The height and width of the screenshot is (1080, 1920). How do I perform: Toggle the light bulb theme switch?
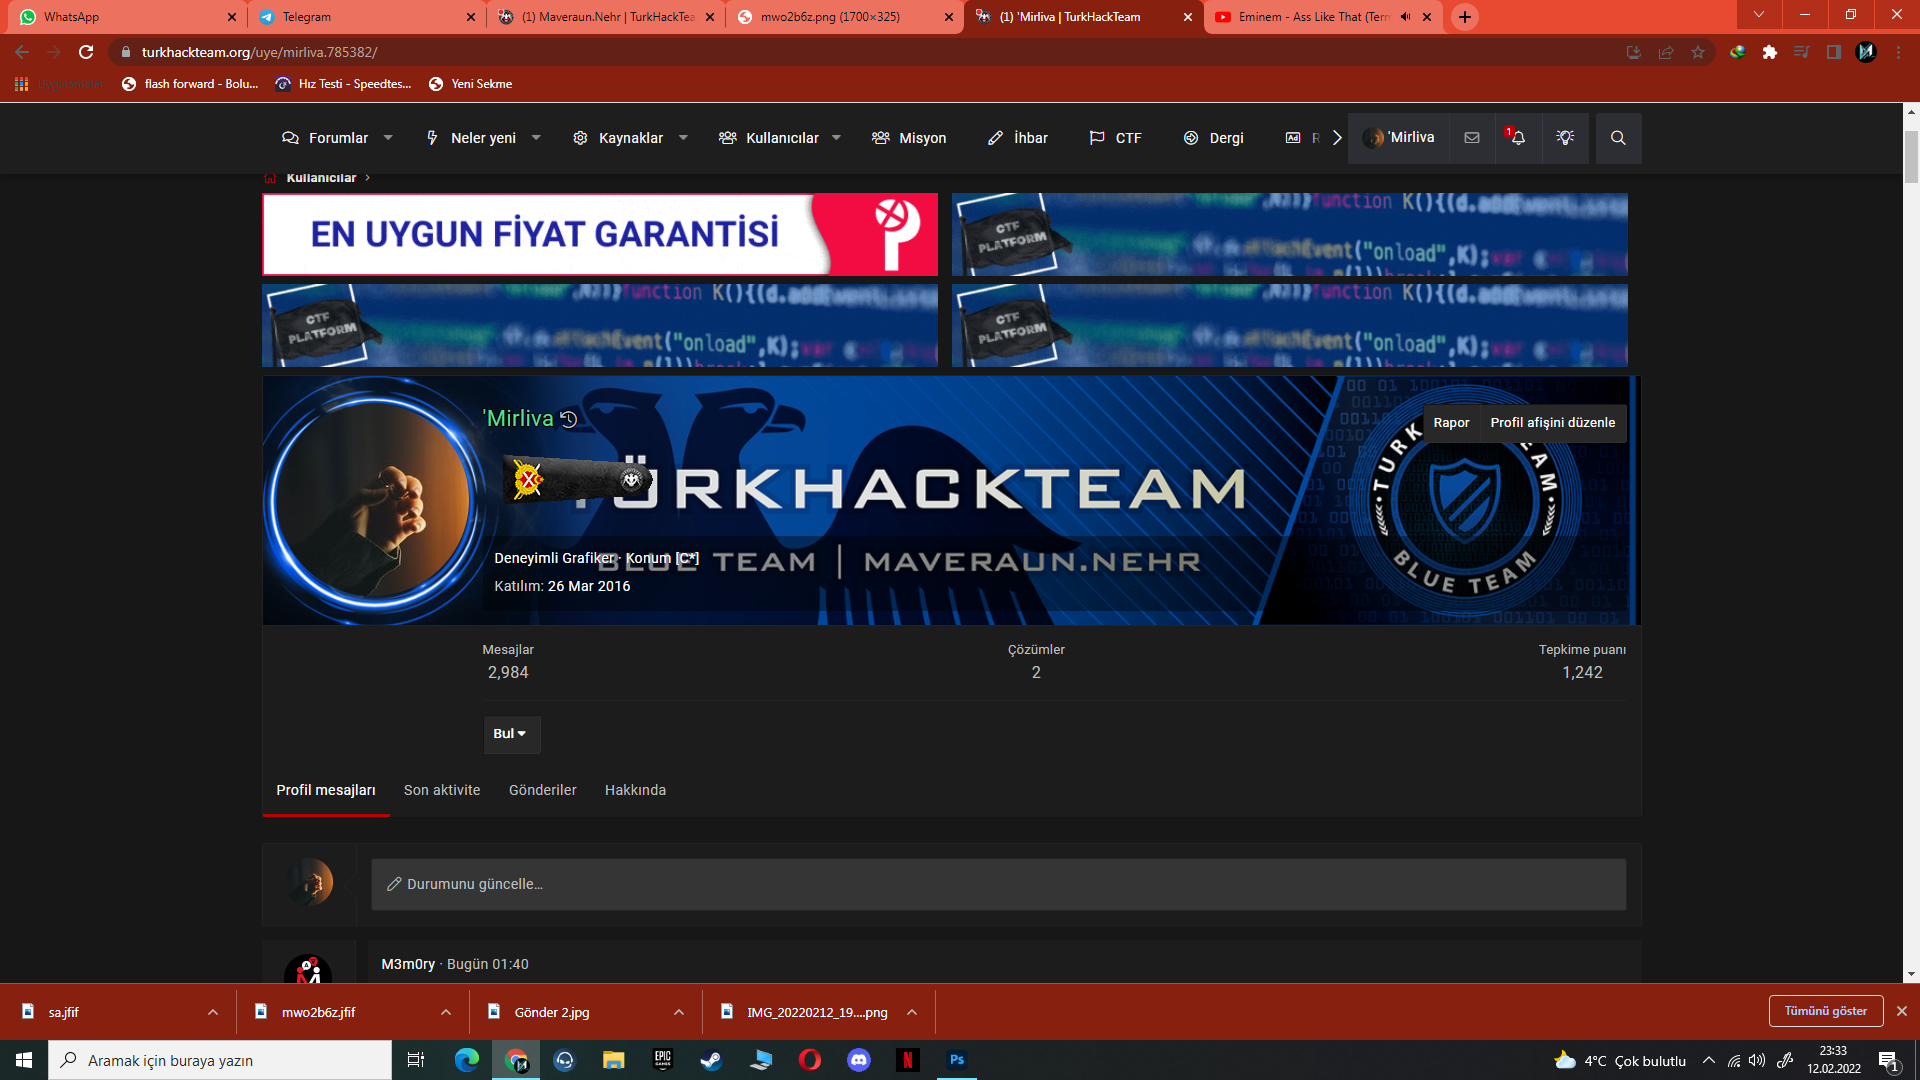pos(1565,138)
